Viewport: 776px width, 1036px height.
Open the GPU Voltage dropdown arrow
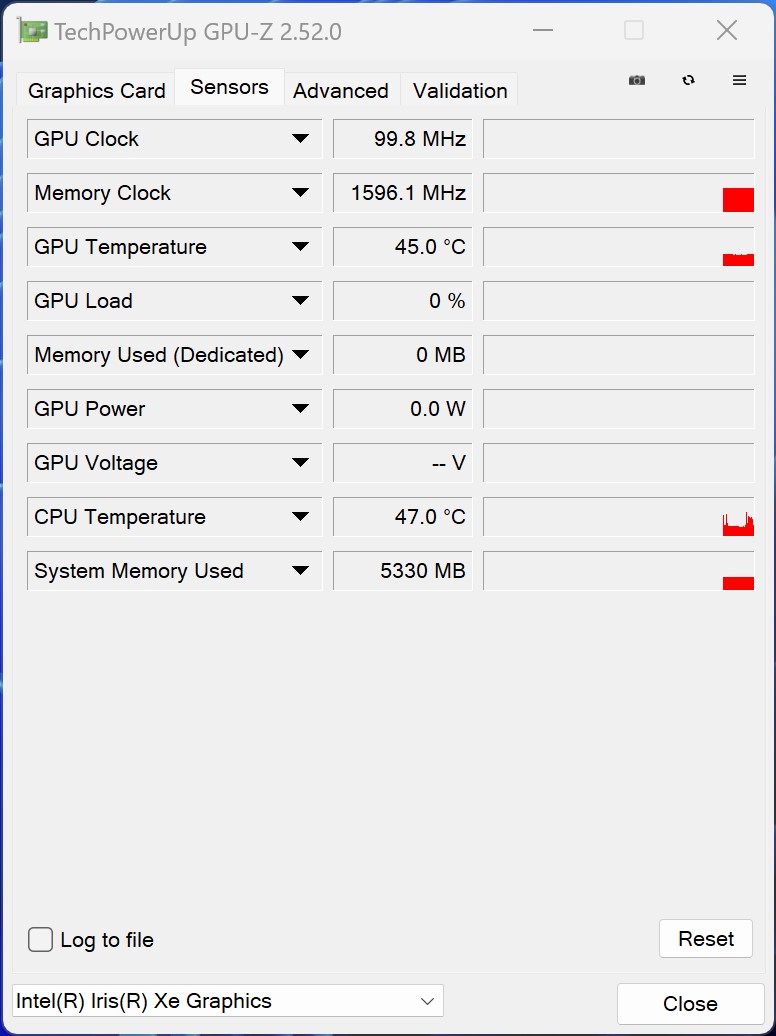click(x=300, y=463)
